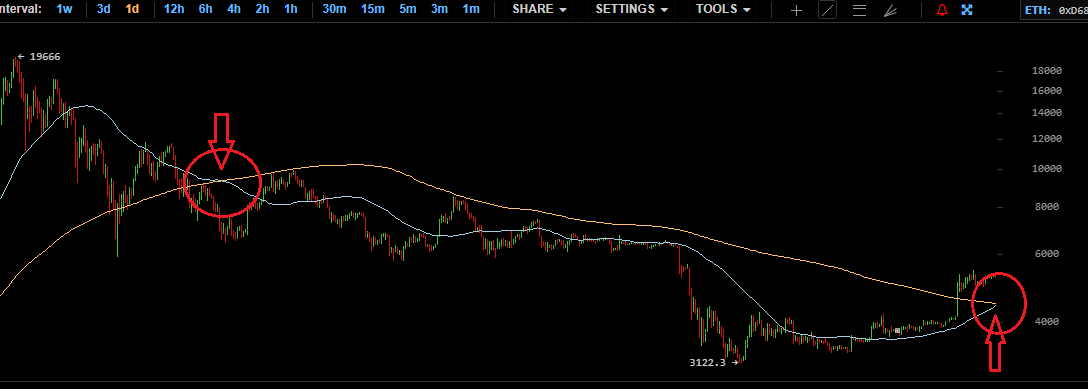Switch to the 1h interval
The image size is (1088, 389).
pyautogui.click(x=291, y=9)
